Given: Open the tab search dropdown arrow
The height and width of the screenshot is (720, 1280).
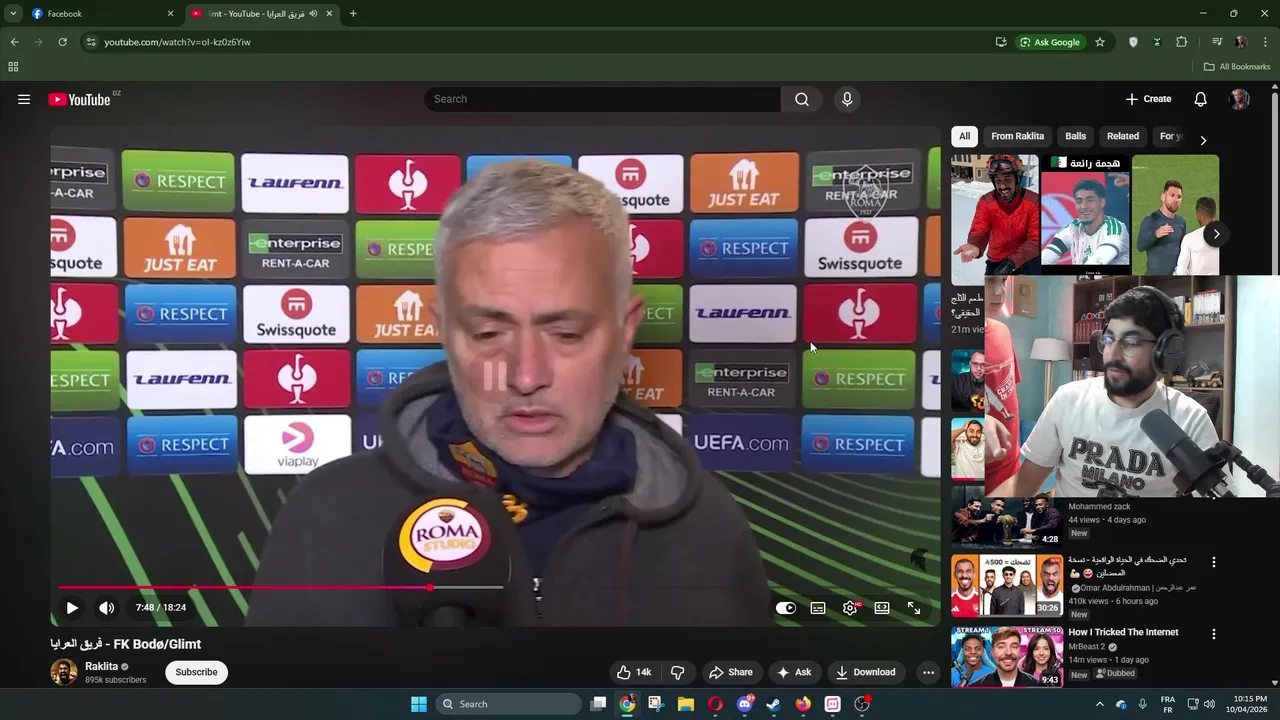Looking at the screenshot, I should [13, 14].
